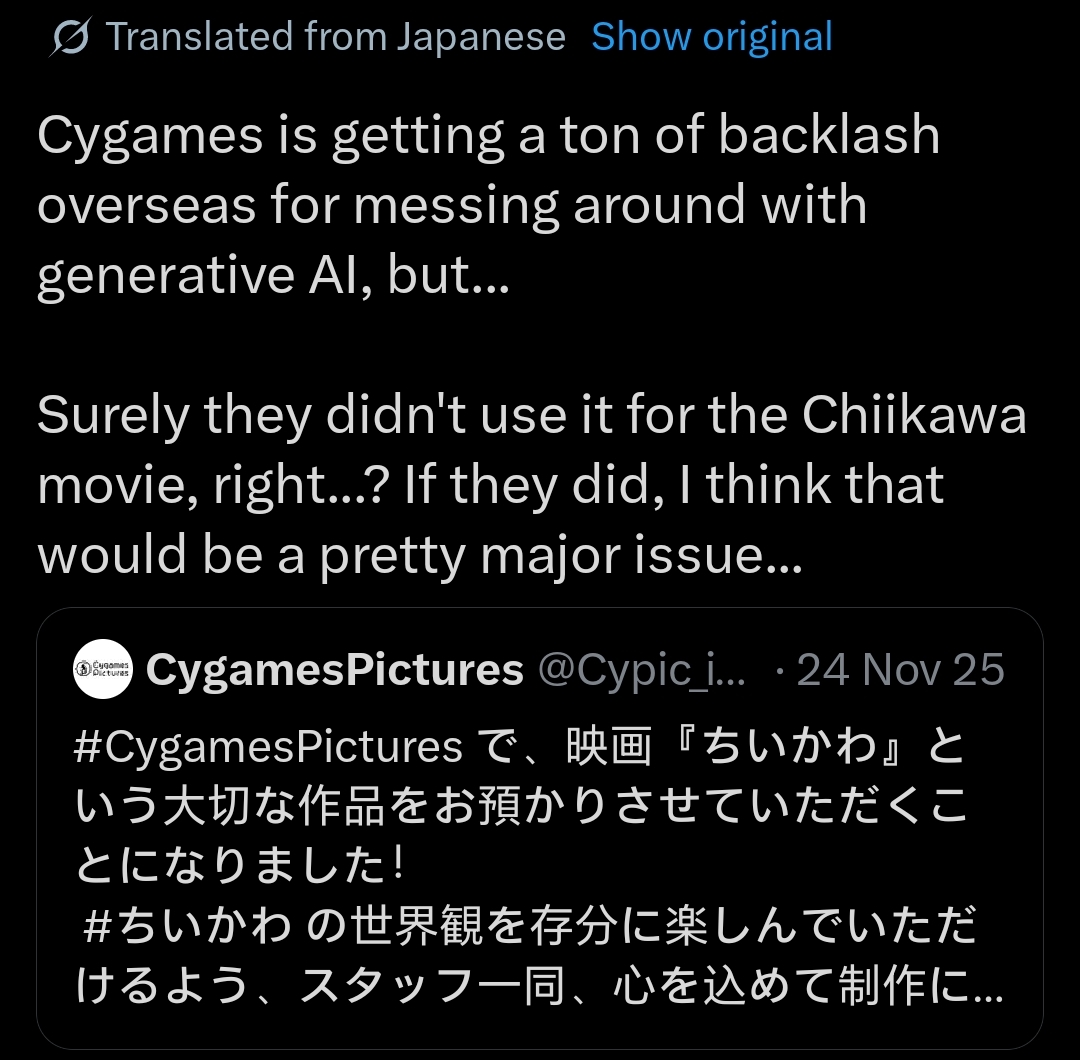Click the Grok translation icon

69,37
